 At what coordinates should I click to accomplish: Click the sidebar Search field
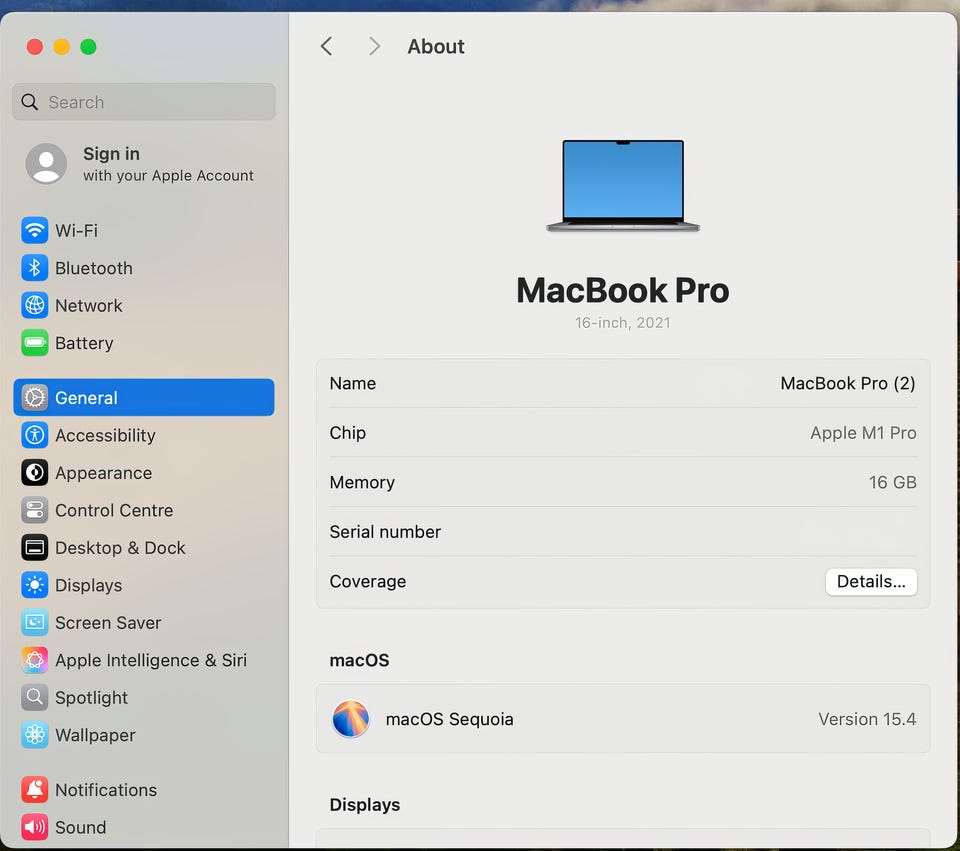click(144, 102)
